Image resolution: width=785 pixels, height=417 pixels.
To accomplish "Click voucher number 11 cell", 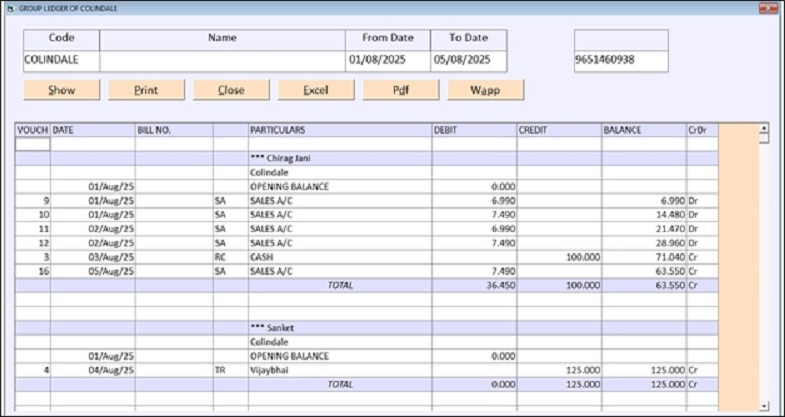I will [x=33, y=229].
